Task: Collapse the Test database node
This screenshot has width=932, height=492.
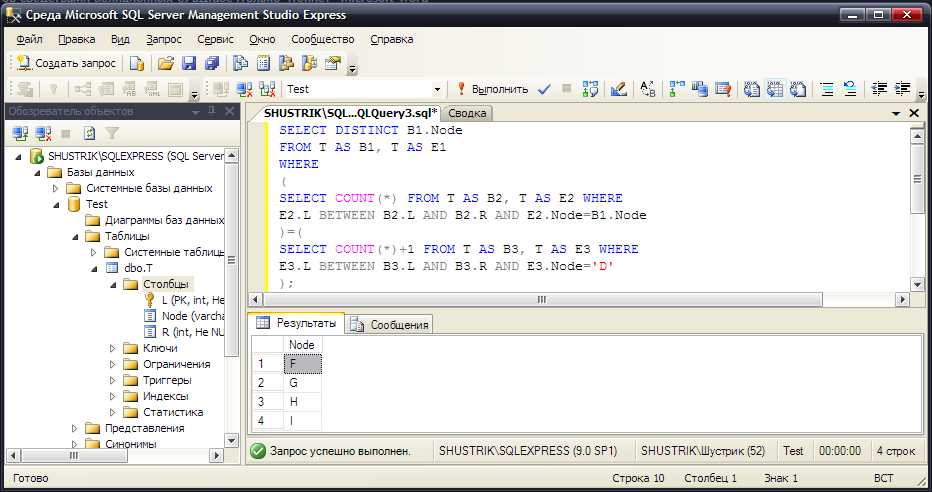Action: point(56,204)
